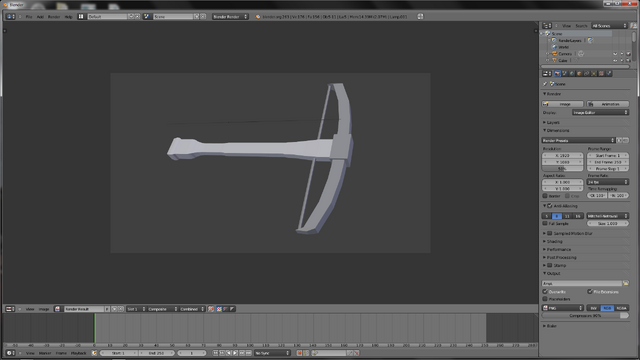
Task: Enable the Sampled Motion Blur checkbox
Action: click(550, 233)
